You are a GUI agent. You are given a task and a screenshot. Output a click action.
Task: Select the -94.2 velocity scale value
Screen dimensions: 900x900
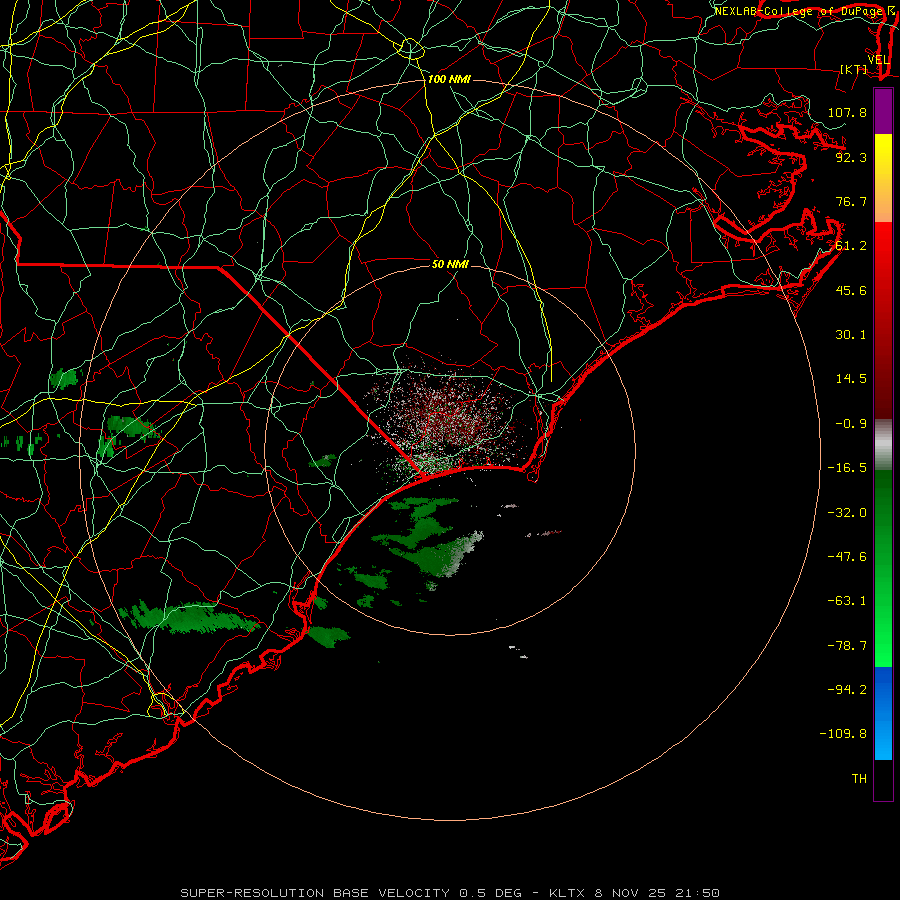click(847, 690)
